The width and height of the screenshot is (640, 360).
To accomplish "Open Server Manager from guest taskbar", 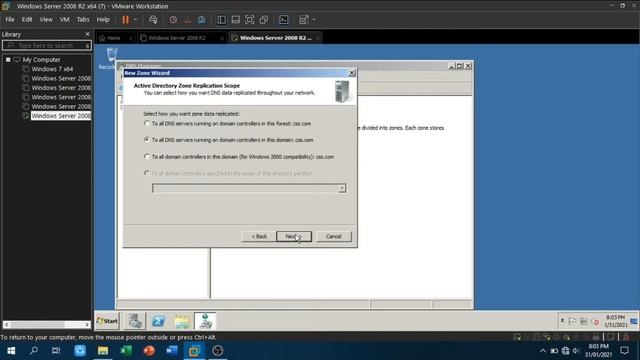I will 135,321.
